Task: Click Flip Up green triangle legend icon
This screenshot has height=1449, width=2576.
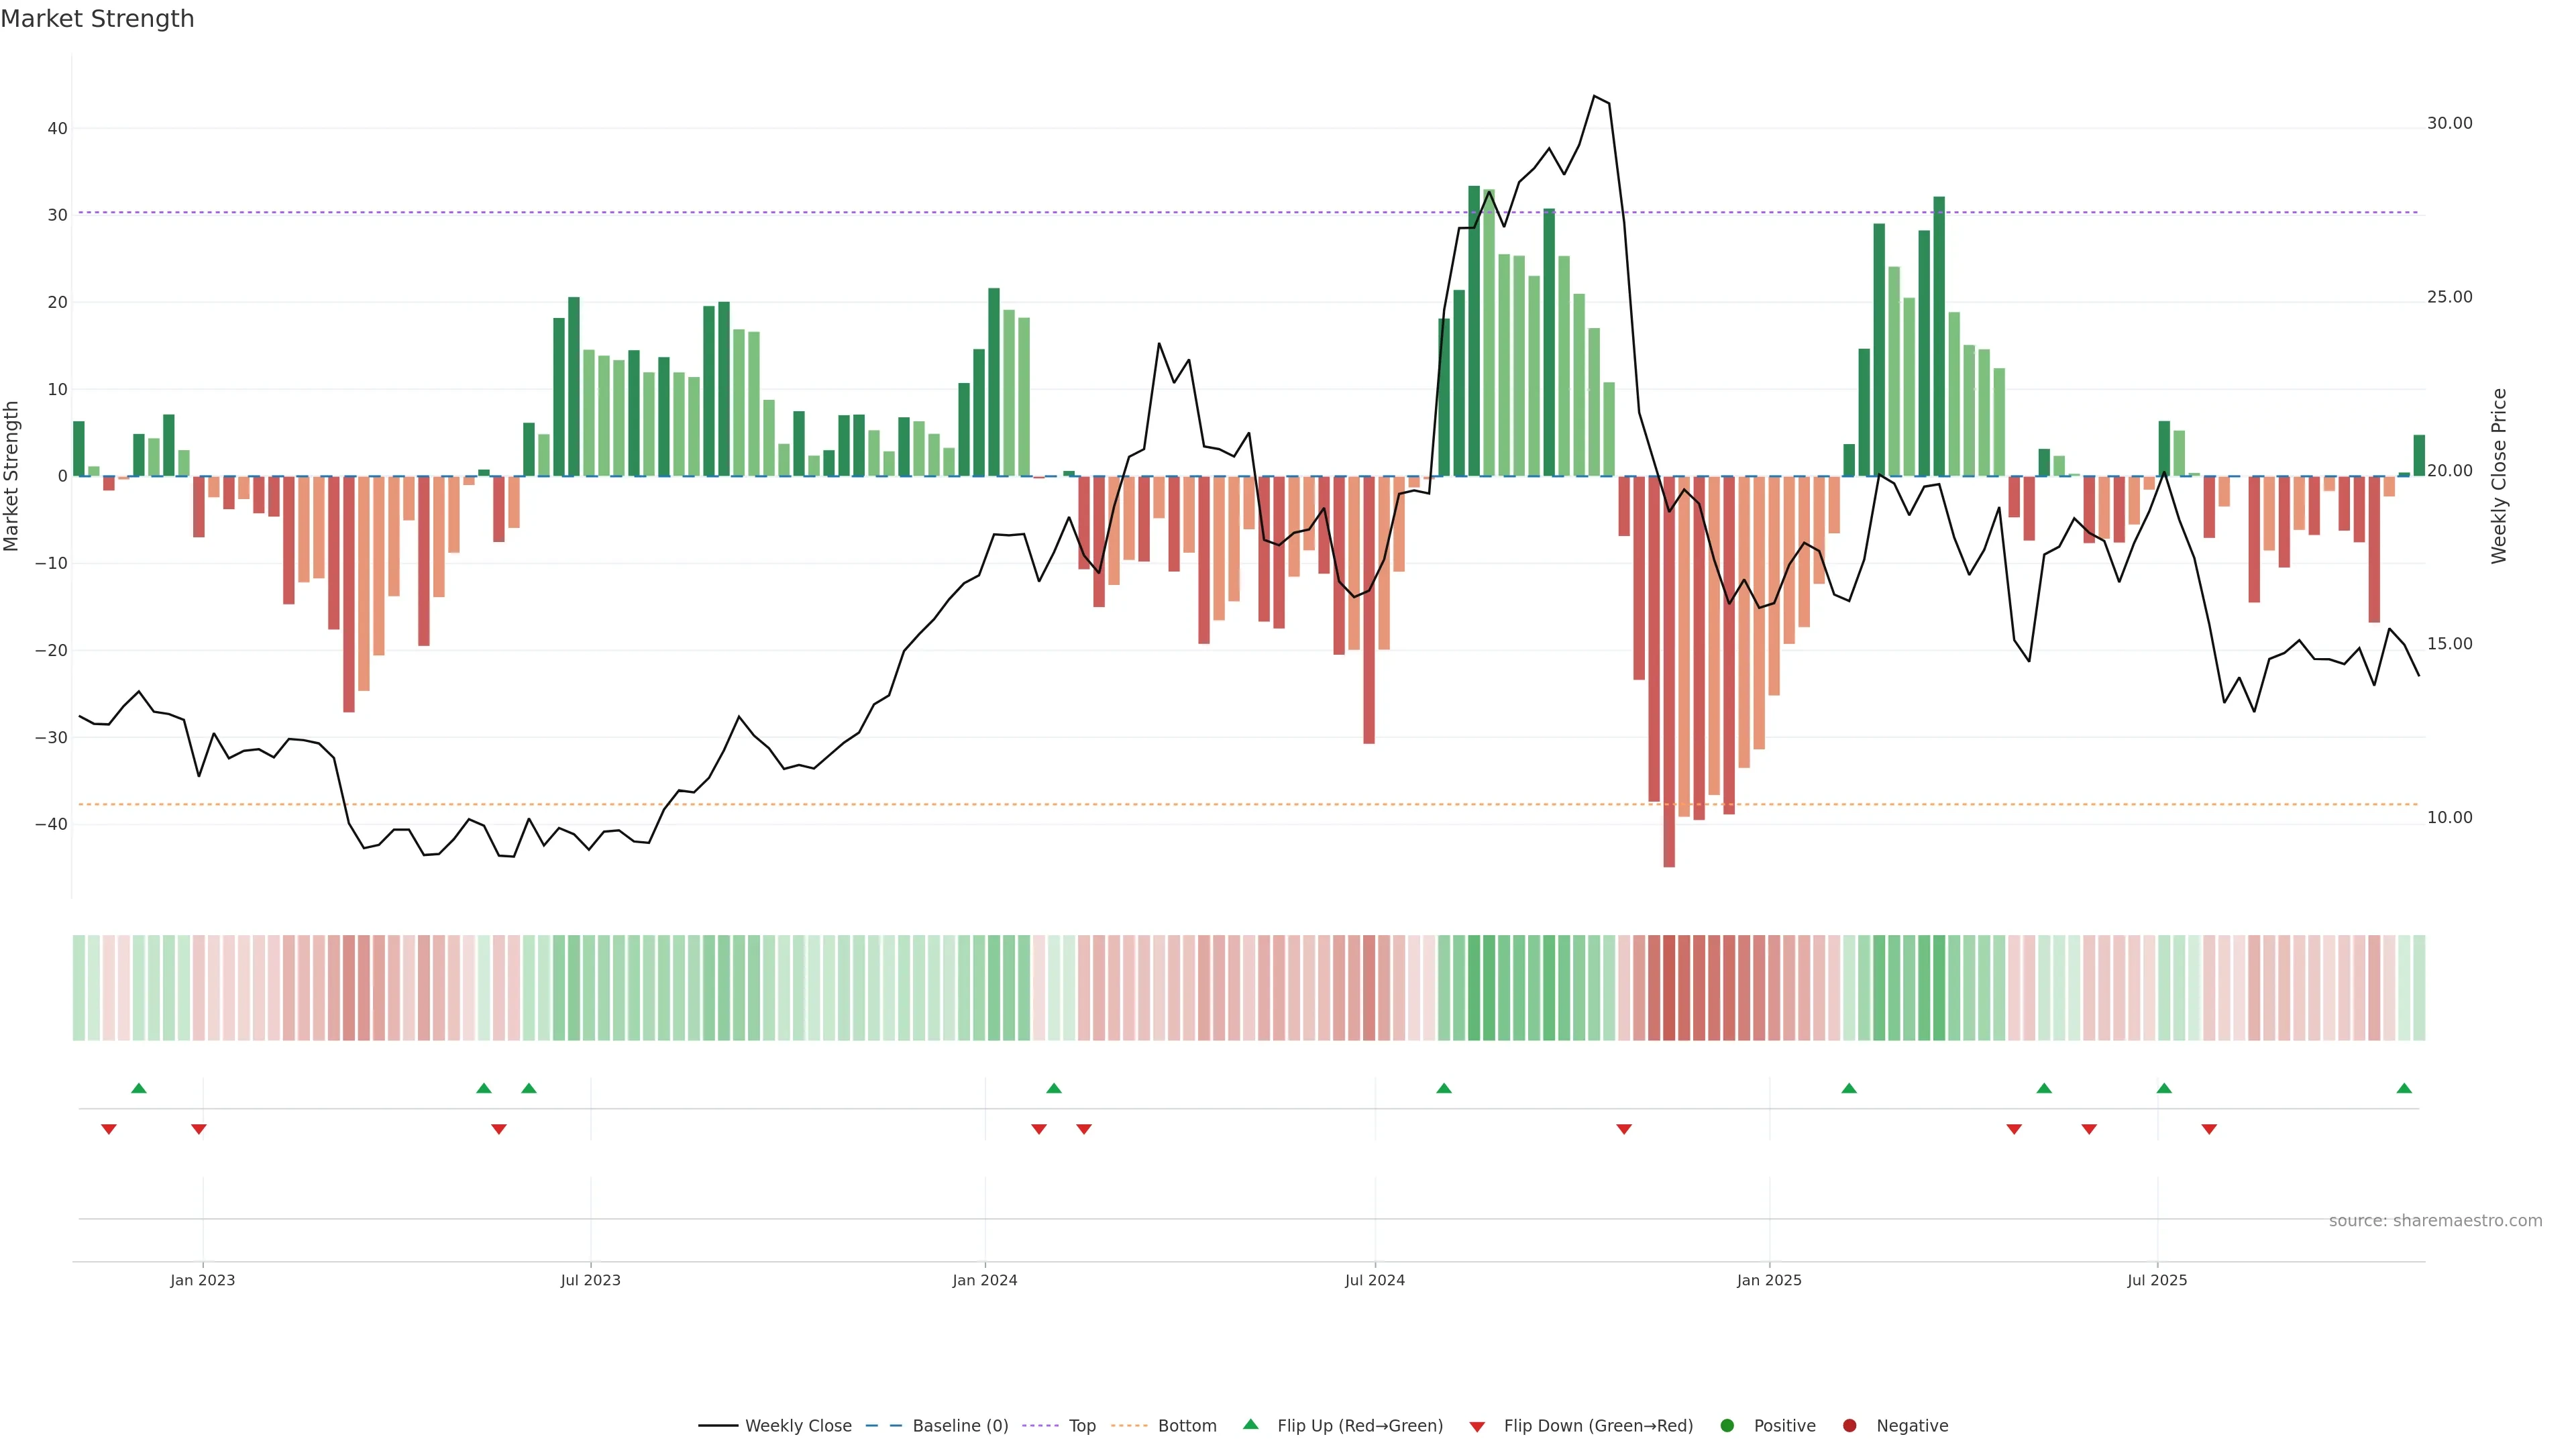Action: (x=1250, y=1425)
